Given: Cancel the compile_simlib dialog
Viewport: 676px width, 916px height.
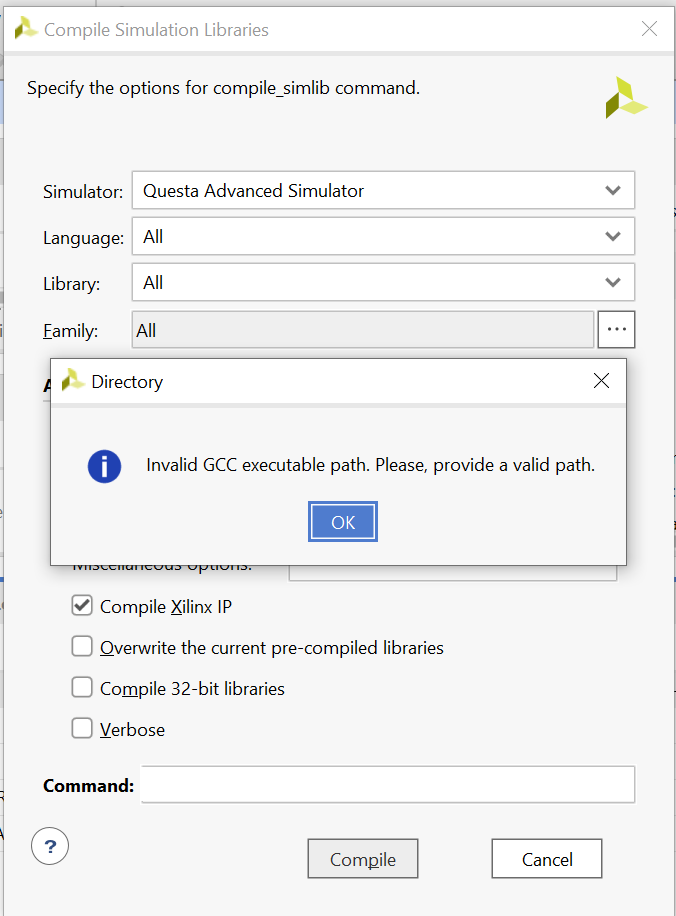Looking at the screenshot, I should 546,858.
